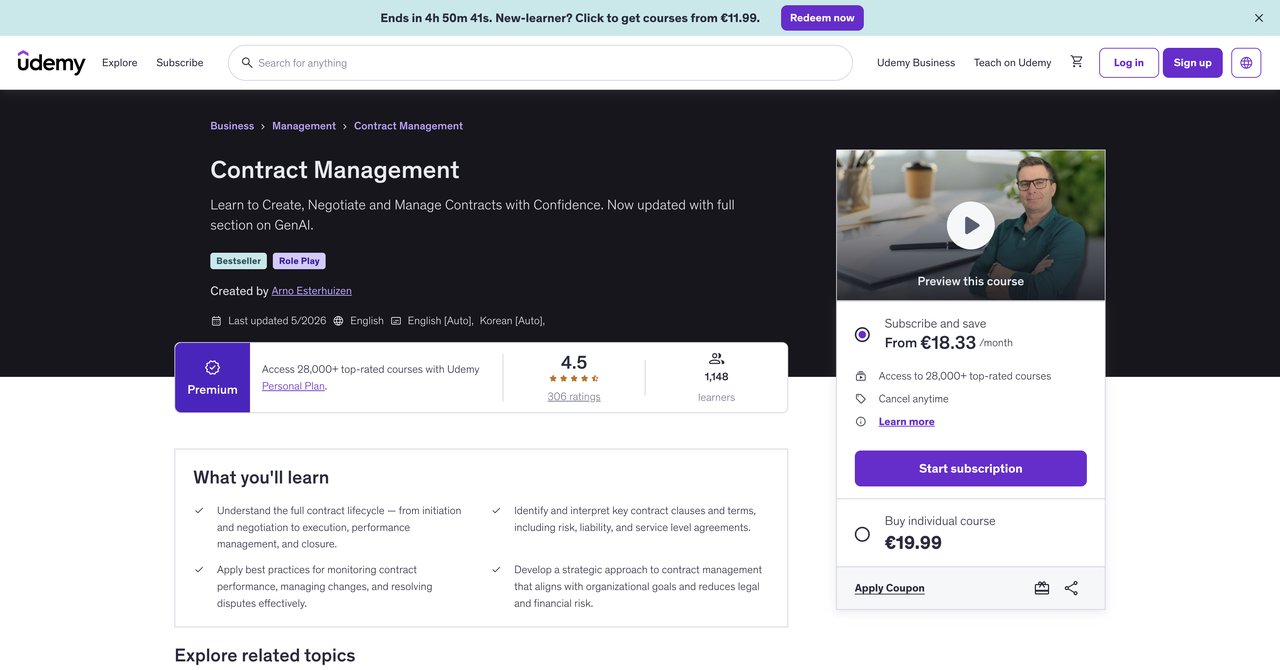The width and height of the screenshot is (1280, 670).
Task: Click the Contract Management course title
Action: click(x=335, y=170)
